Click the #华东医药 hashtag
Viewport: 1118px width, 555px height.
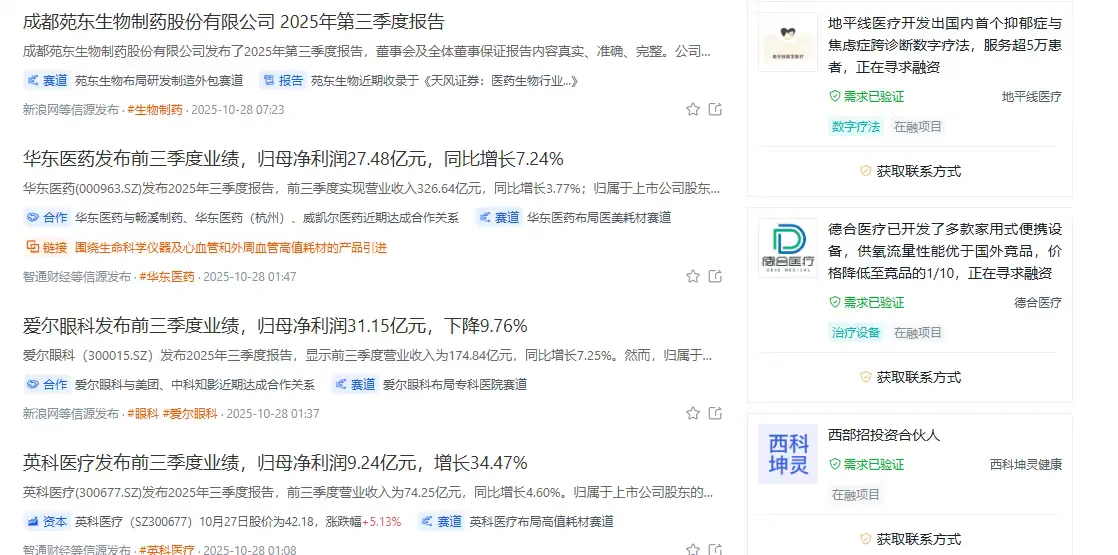click(x=167, y=277)
